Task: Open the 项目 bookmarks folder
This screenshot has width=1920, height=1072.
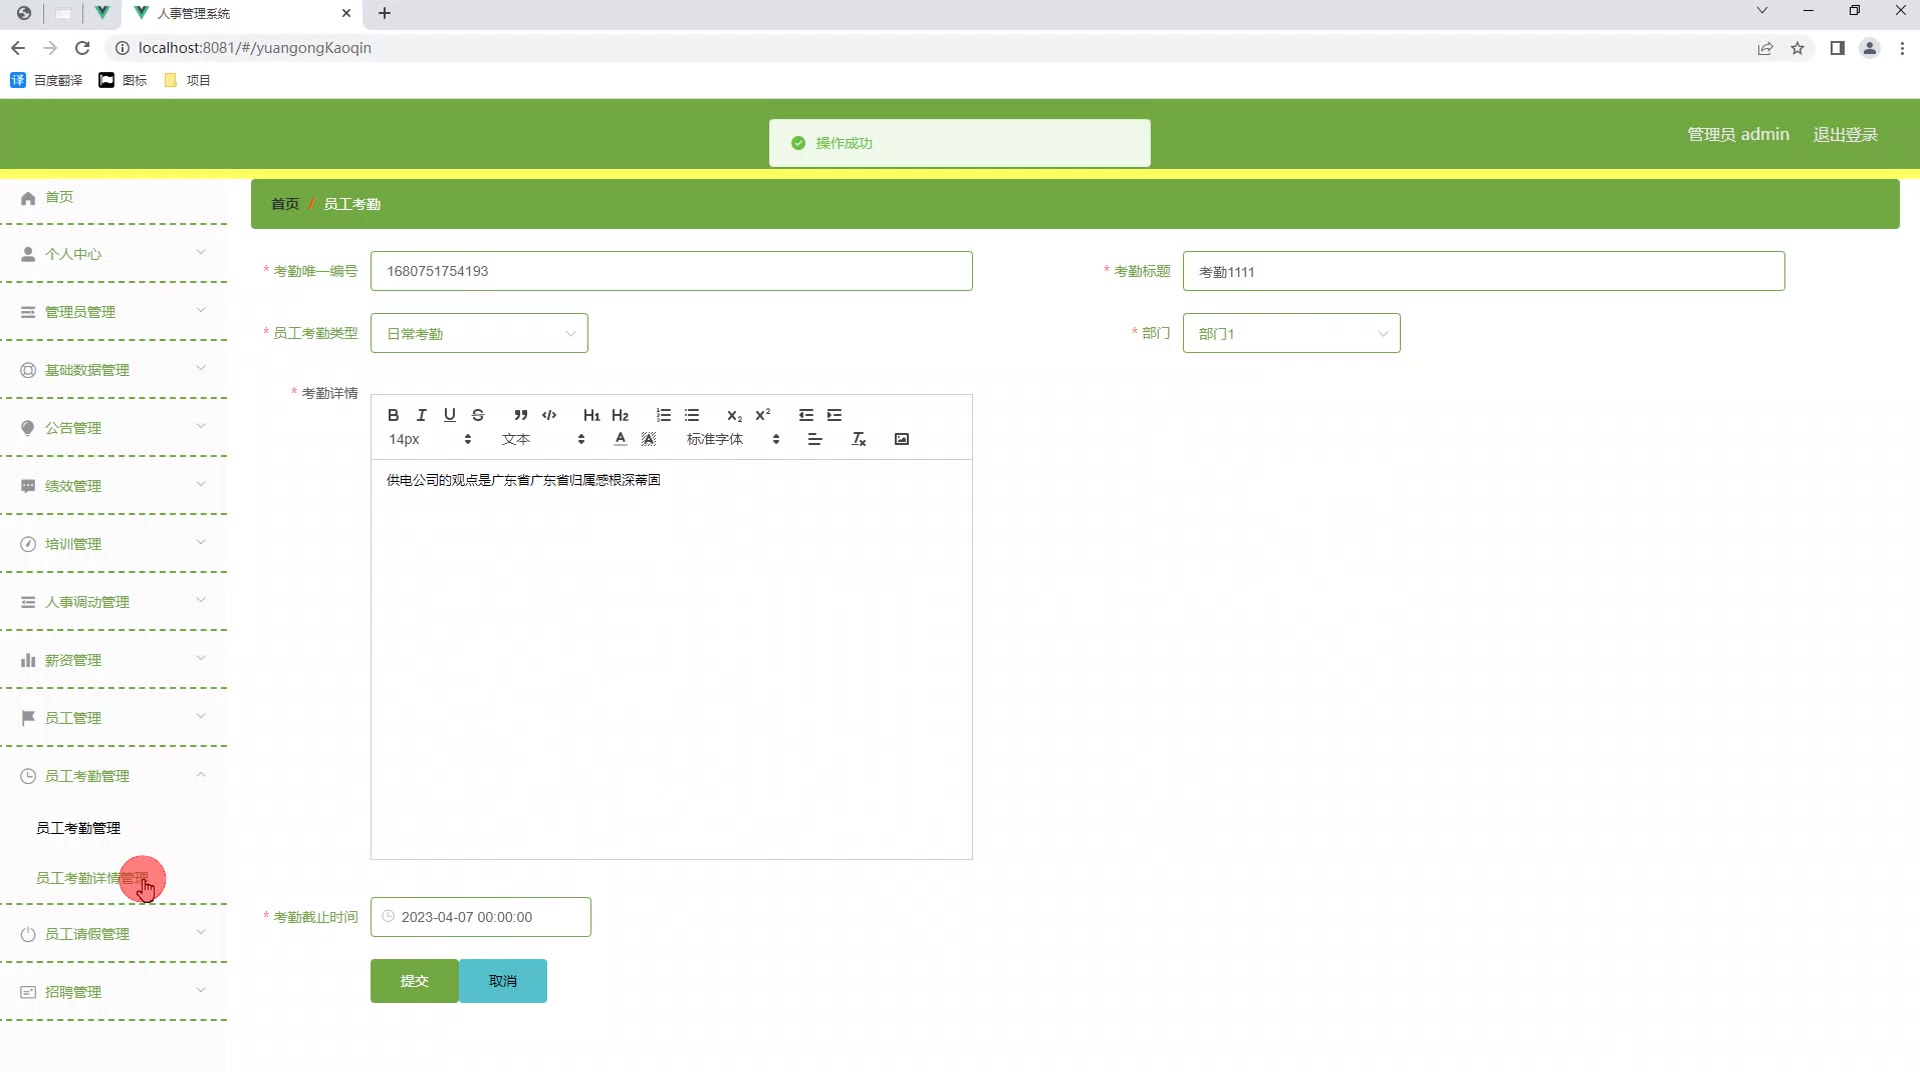Action: point(187,80)
